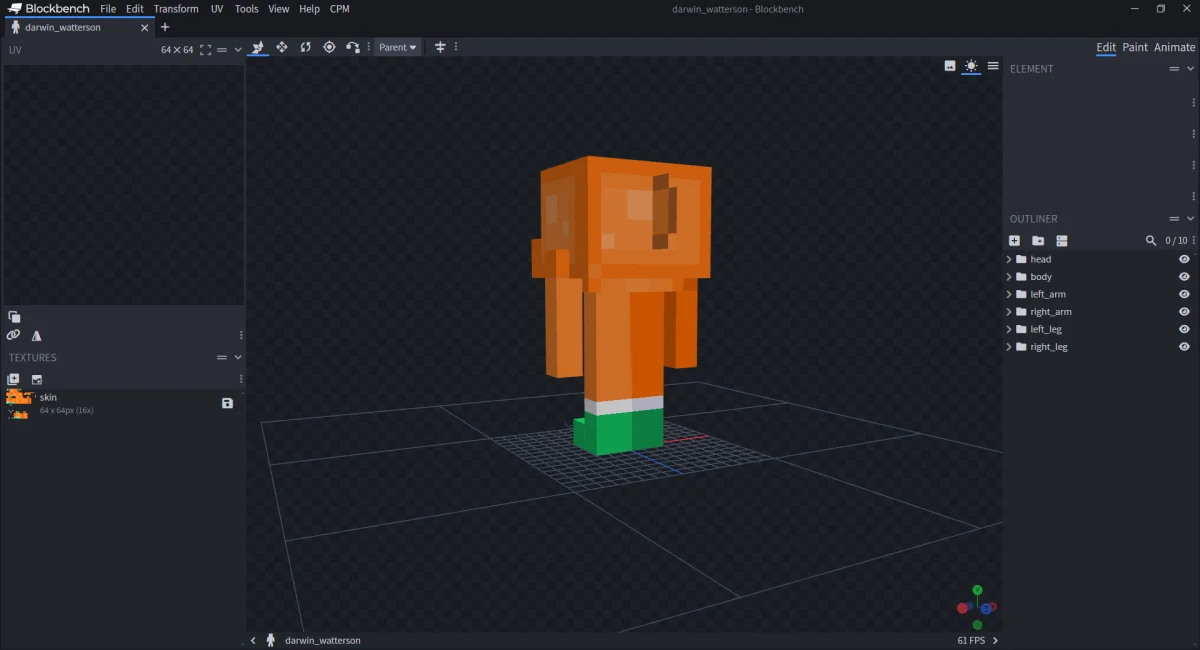Select the Vertex Snap tool
The image size is (1200, 650).
coord(353,47)
